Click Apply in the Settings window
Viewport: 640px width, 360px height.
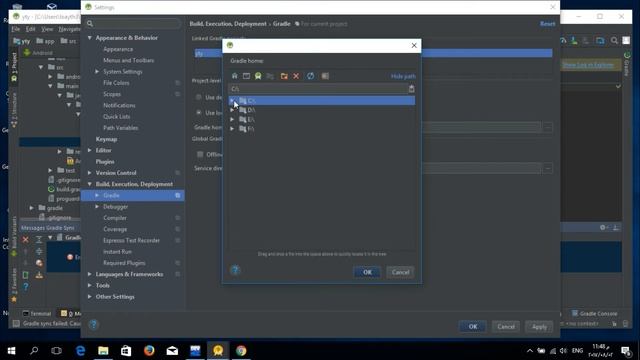pos(539,327)
